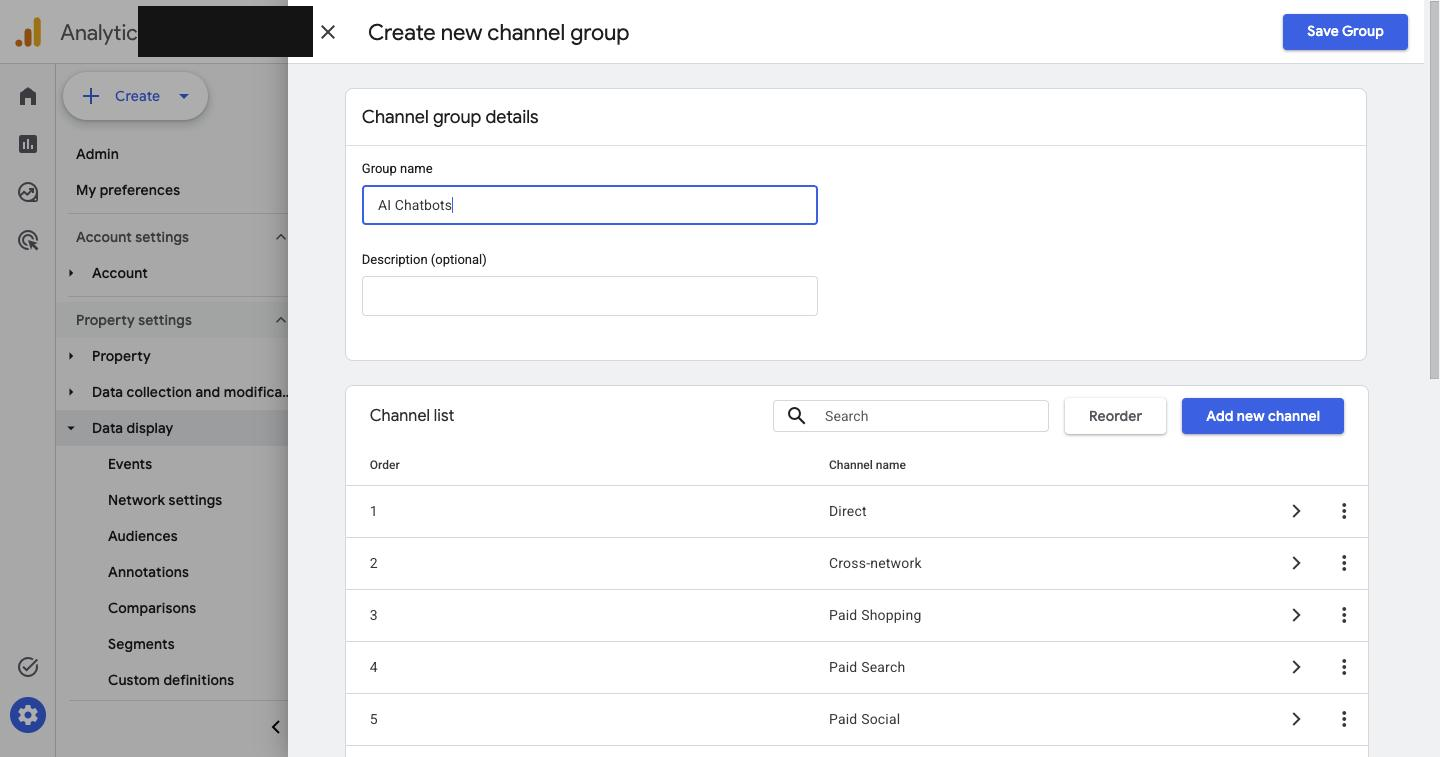Viewport: 1440px width, 757px height.
Task: Open three-dot menu for Paid Shopping channel
Action: (x=1344, y=615)
